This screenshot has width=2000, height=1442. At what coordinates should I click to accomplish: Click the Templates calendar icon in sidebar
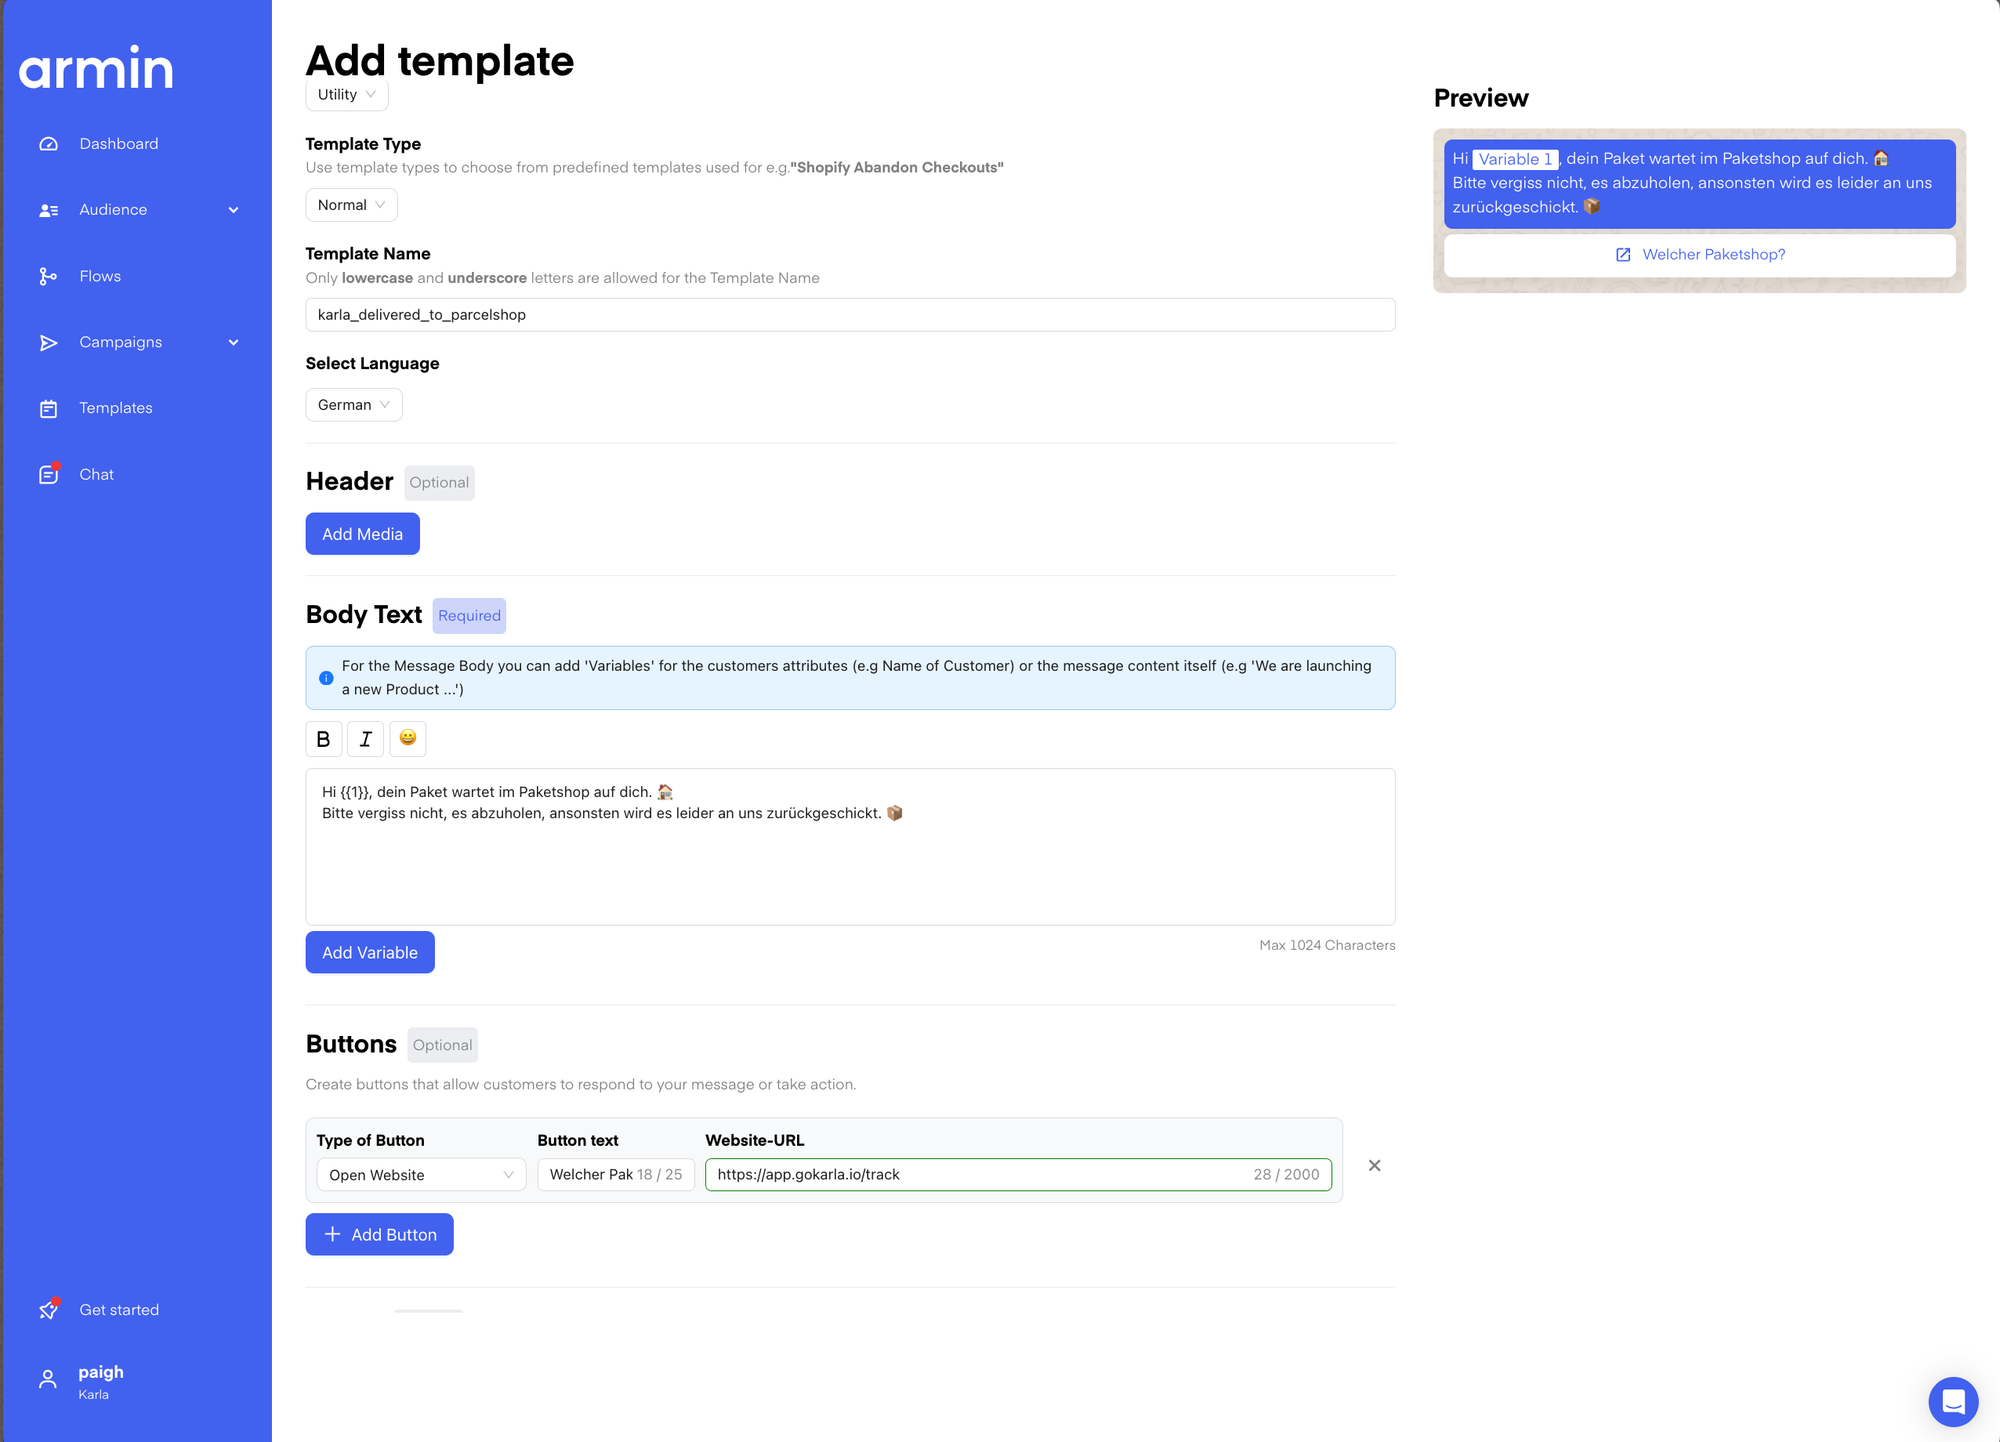(x=48, y=409)
